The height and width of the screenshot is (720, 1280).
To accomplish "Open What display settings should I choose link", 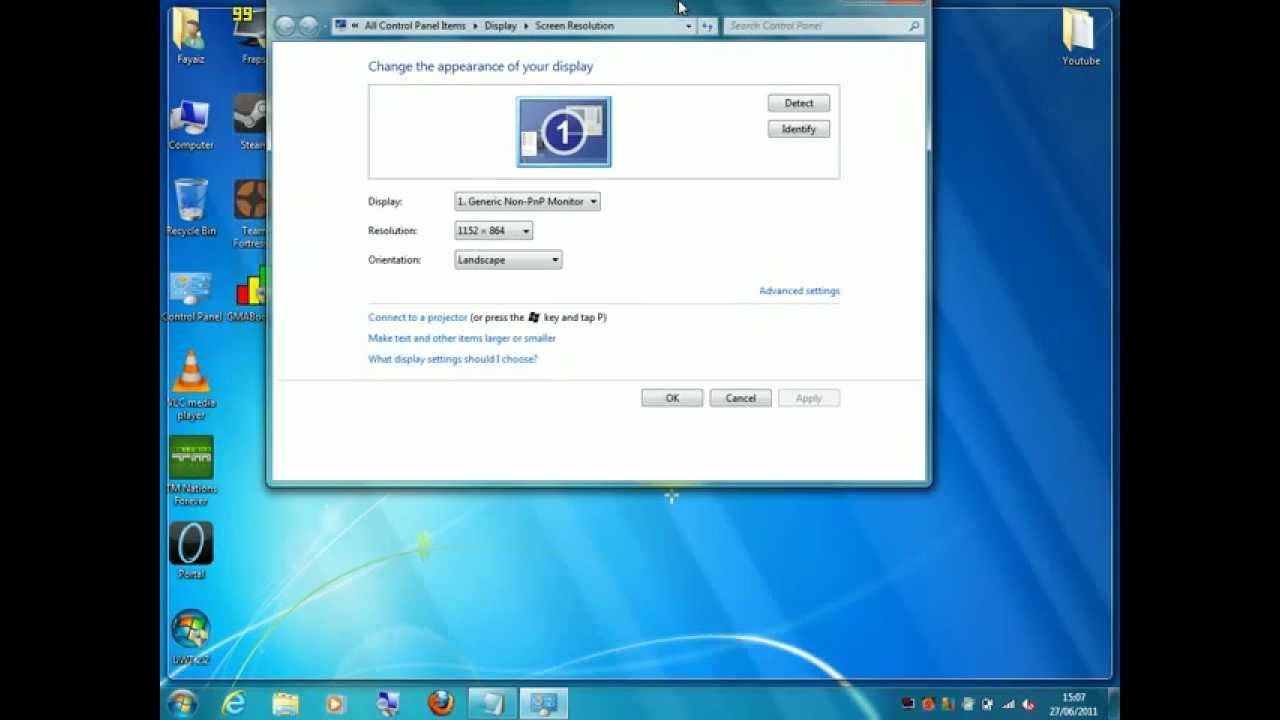I will (452, 359).
